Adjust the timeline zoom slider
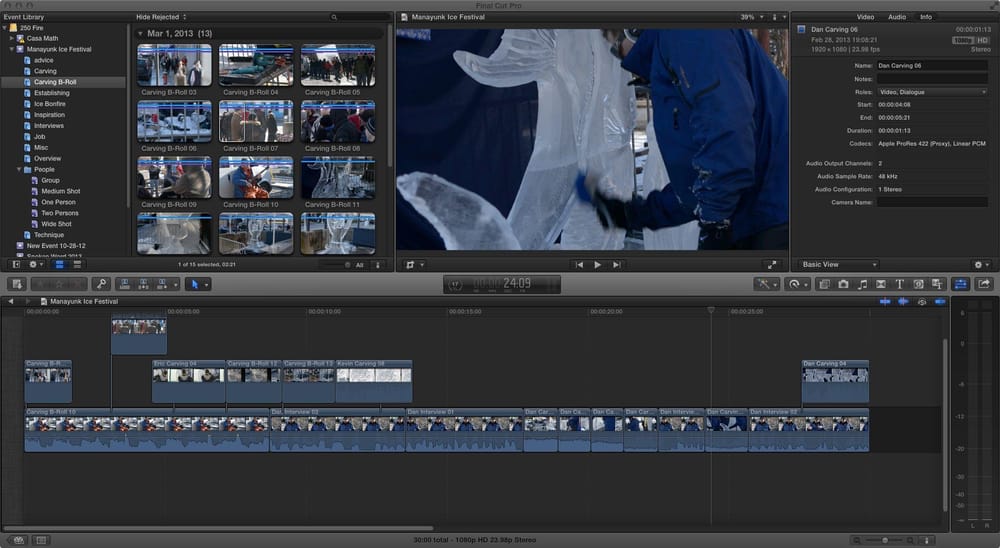 pos(884,540)
